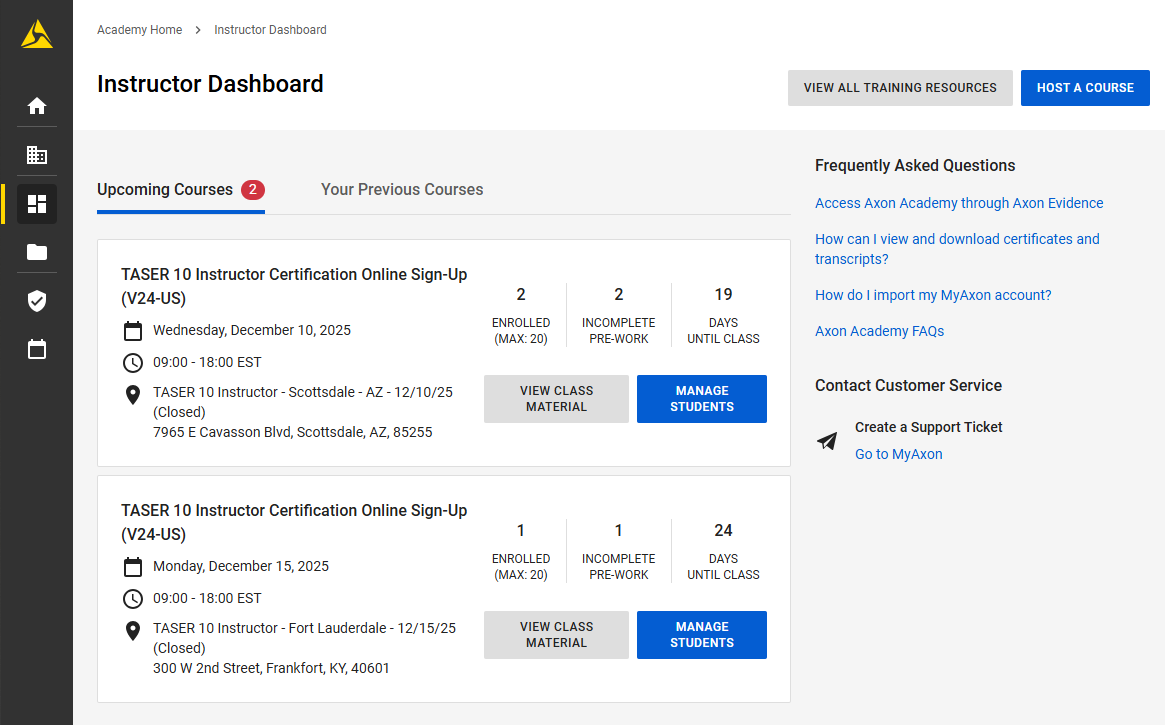Follow the Go to MyAxon link

[898, 454]
